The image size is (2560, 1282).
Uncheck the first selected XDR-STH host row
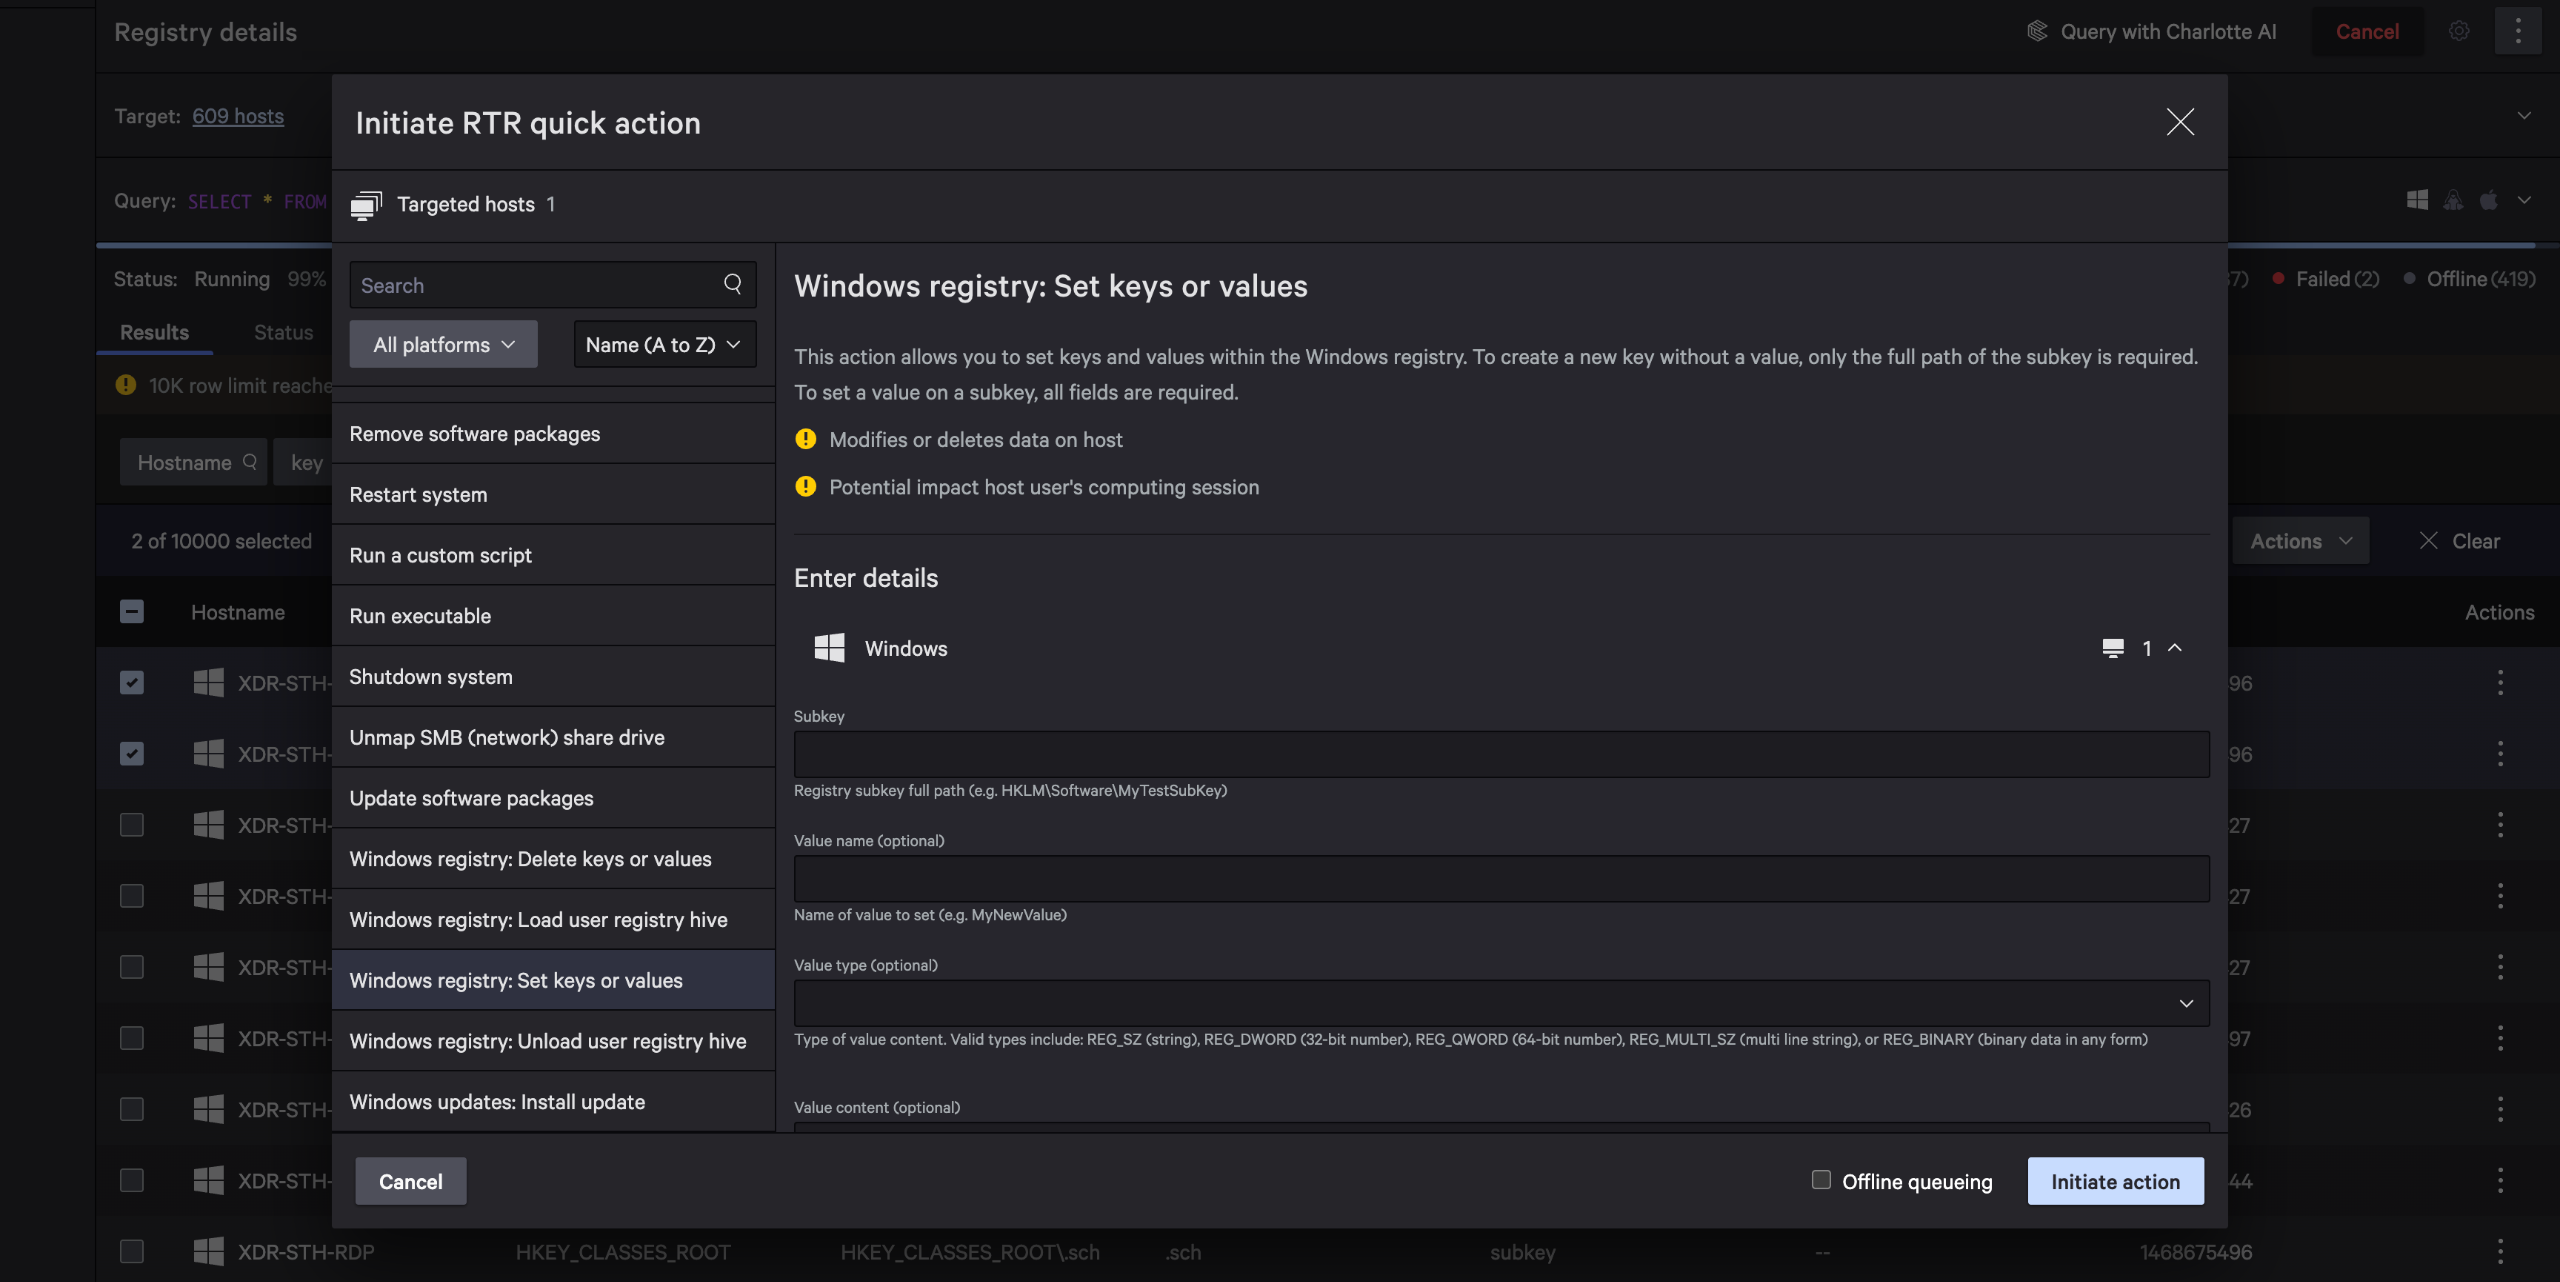(x=132, y=683)
